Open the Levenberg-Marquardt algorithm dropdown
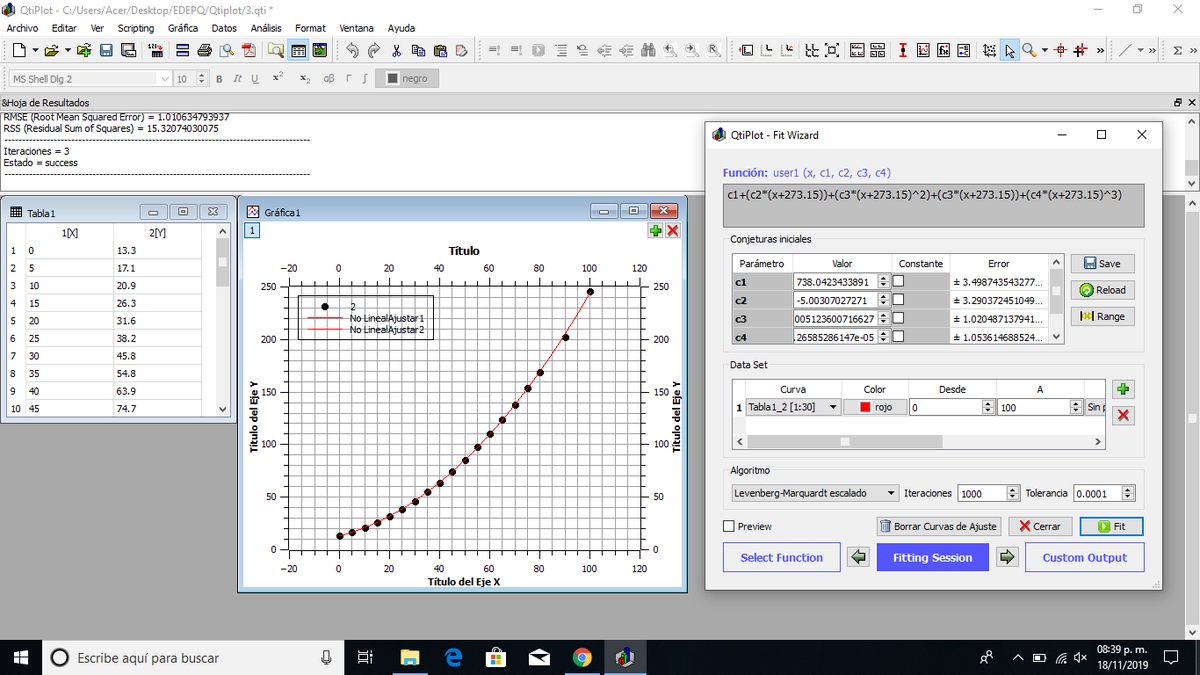Image resolution: width=1200 pixels, height=675 pixels. tap(815, 493)
